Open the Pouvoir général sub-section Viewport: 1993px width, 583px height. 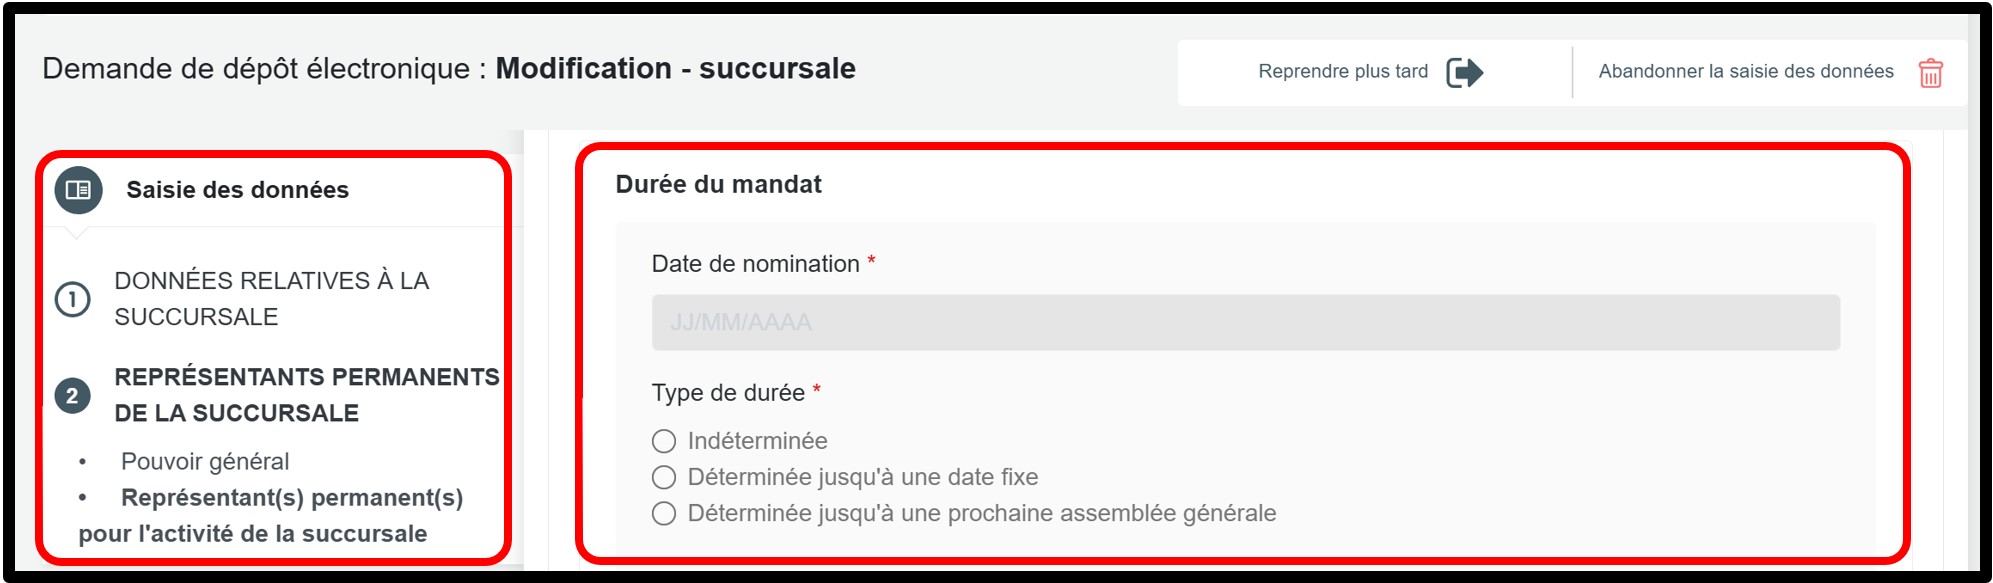click(205, 461)
